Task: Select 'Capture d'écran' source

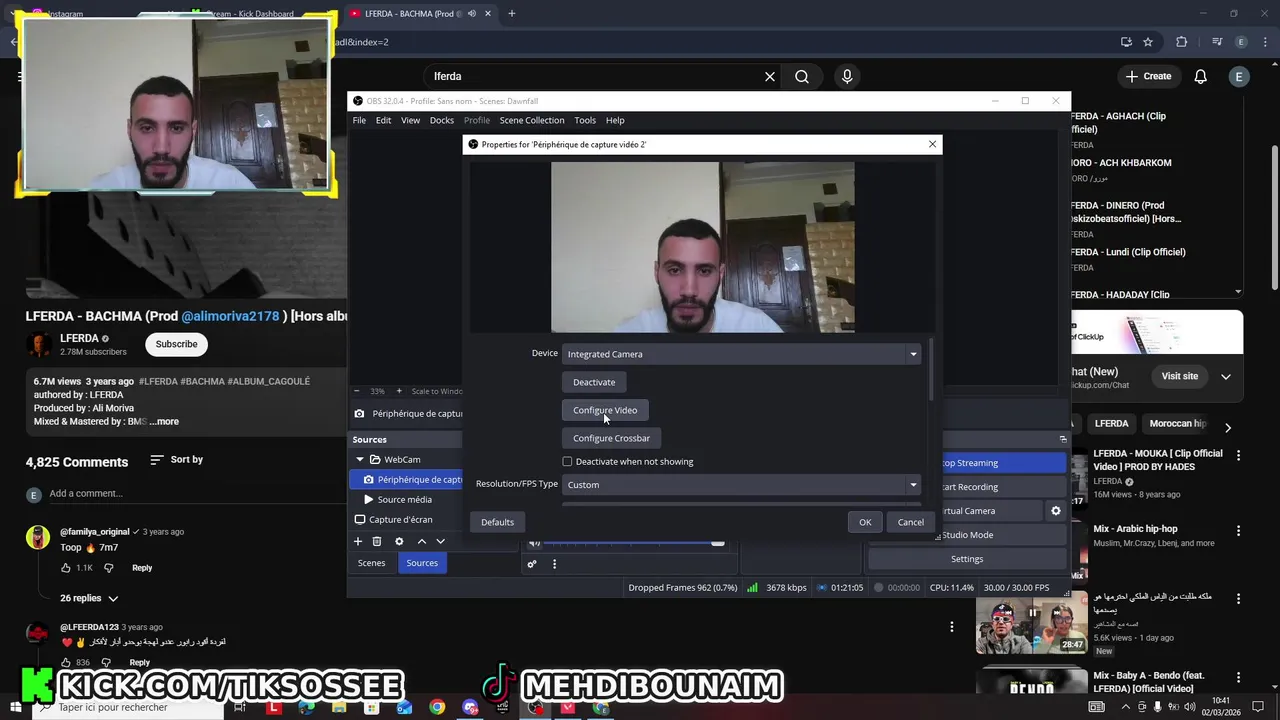Action: coord(400,520)
